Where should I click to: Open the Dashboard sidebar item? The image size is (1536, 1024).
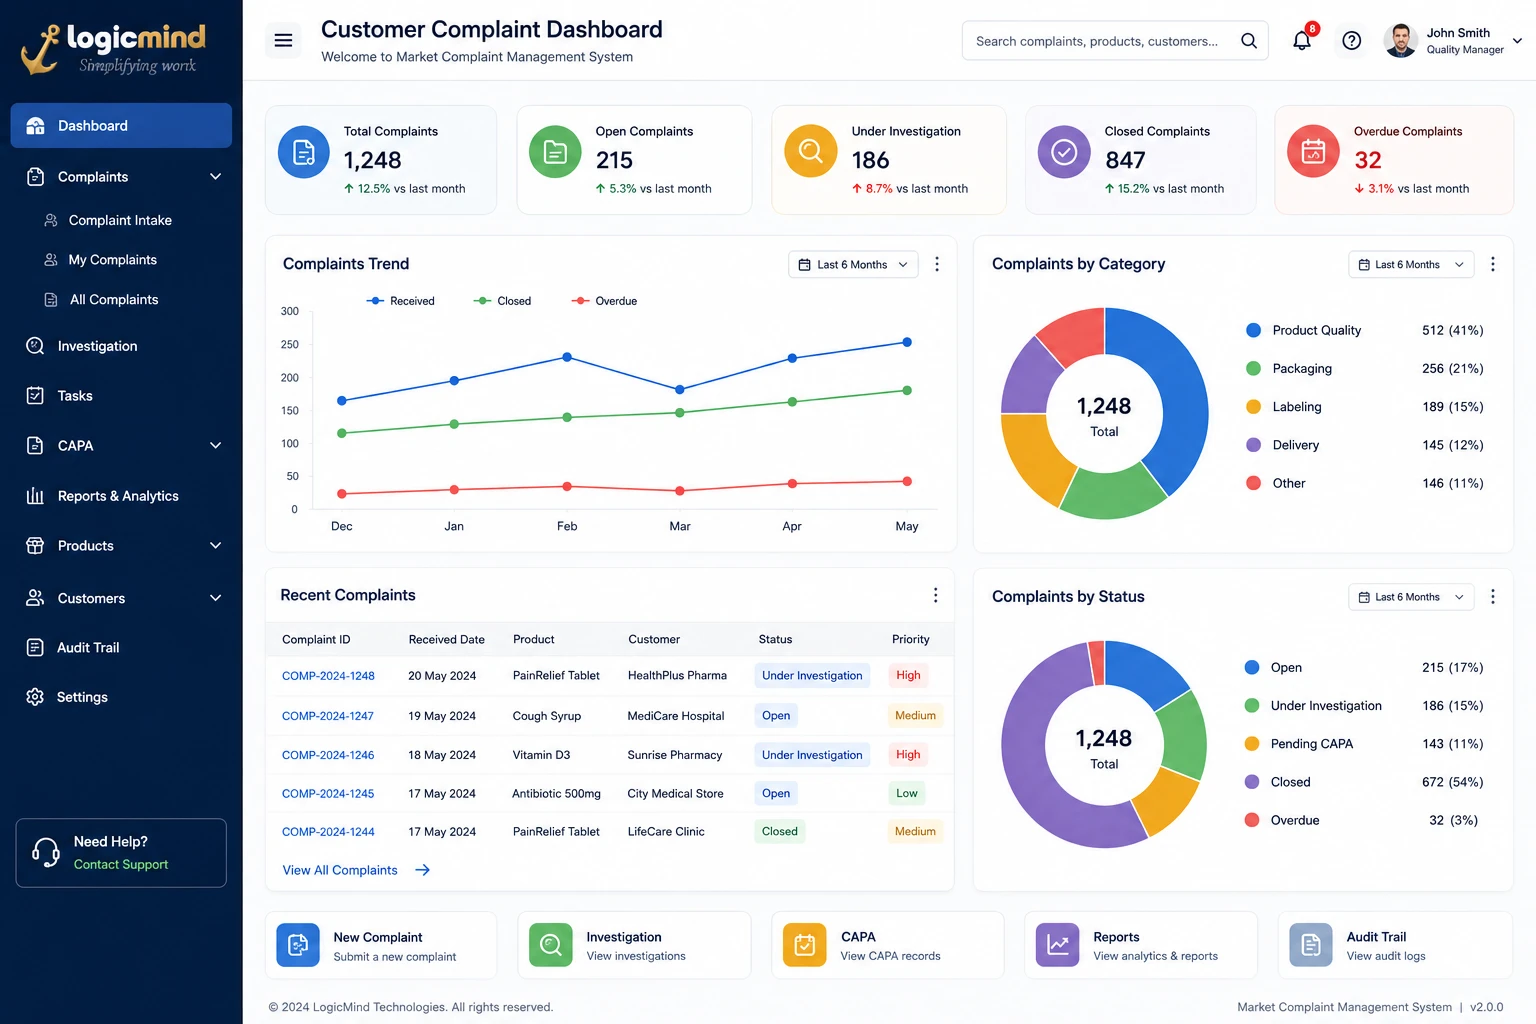click(121, 126)
